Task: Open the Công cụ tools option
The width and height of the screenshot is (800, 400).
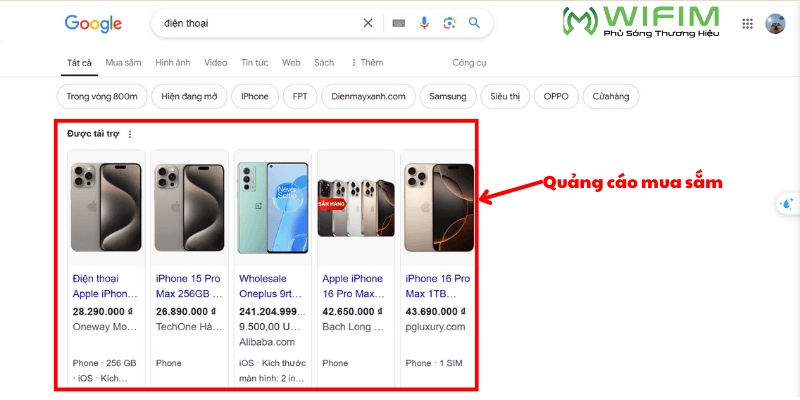Action: coord(469,63)
